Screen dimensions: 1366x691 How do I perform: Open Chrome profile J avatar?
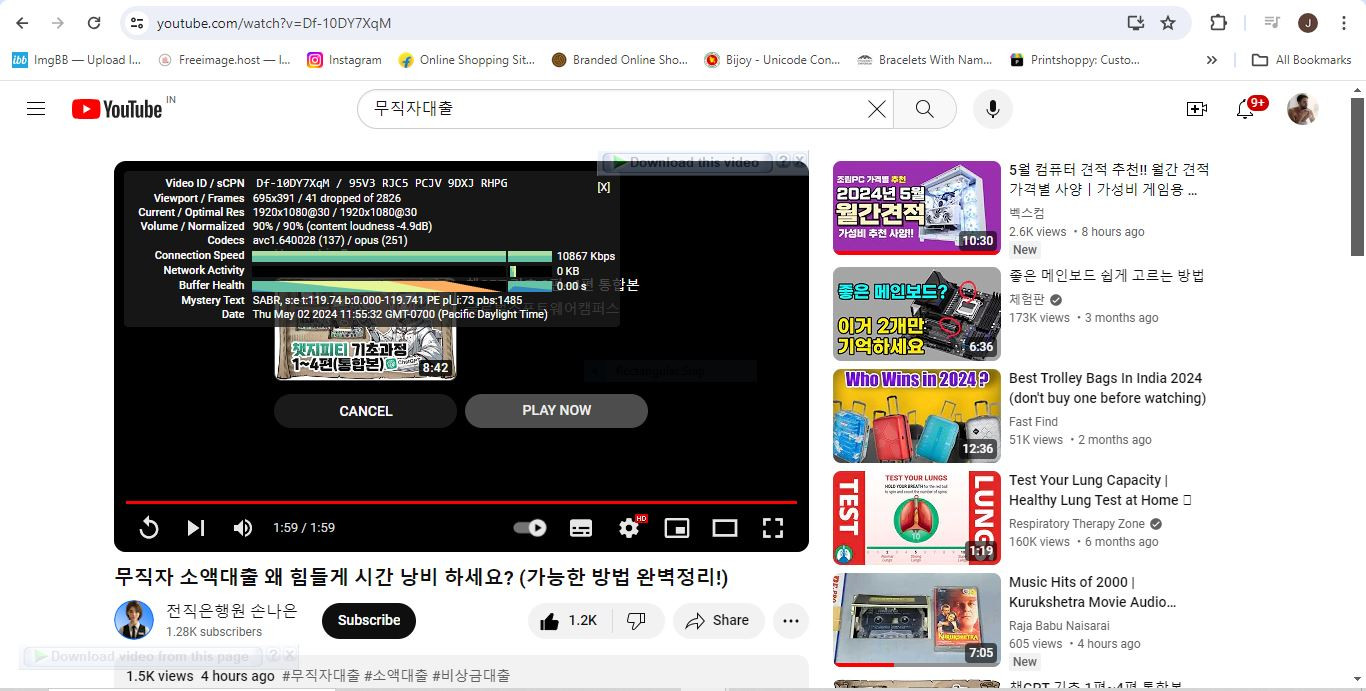pyautogui.click(x=1308, y=23)
